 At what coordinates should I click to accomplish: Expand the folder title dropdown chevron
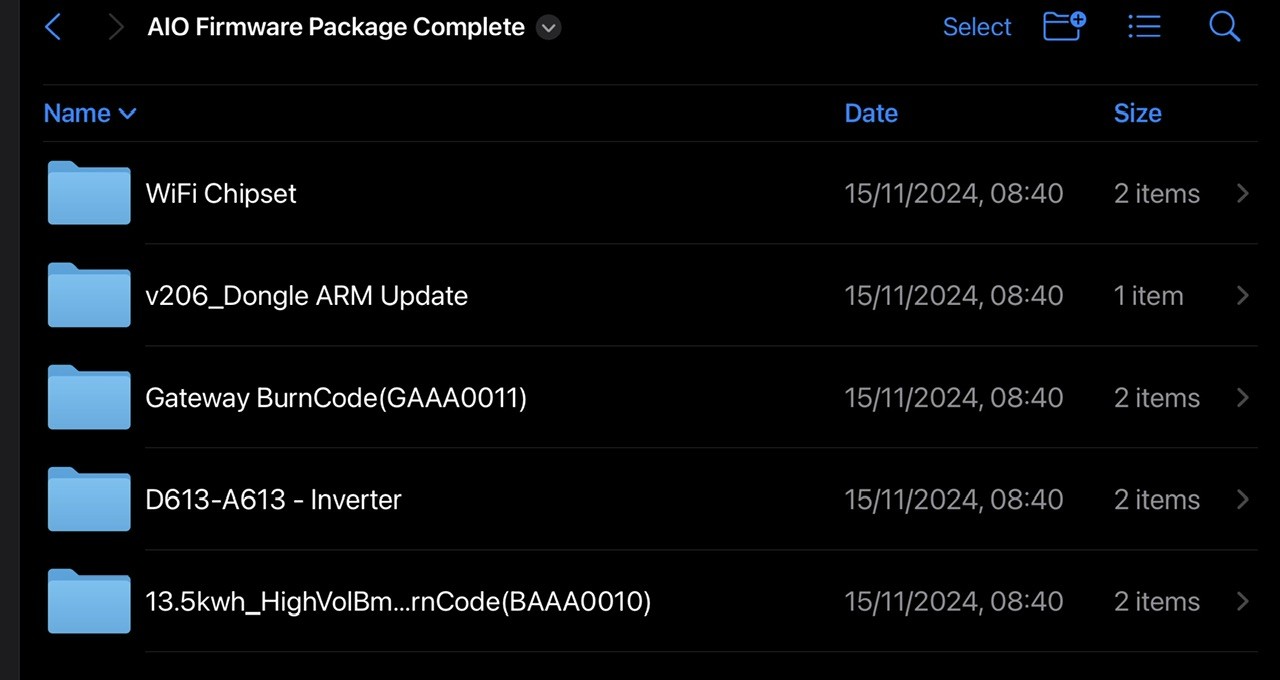coord(548,28)
